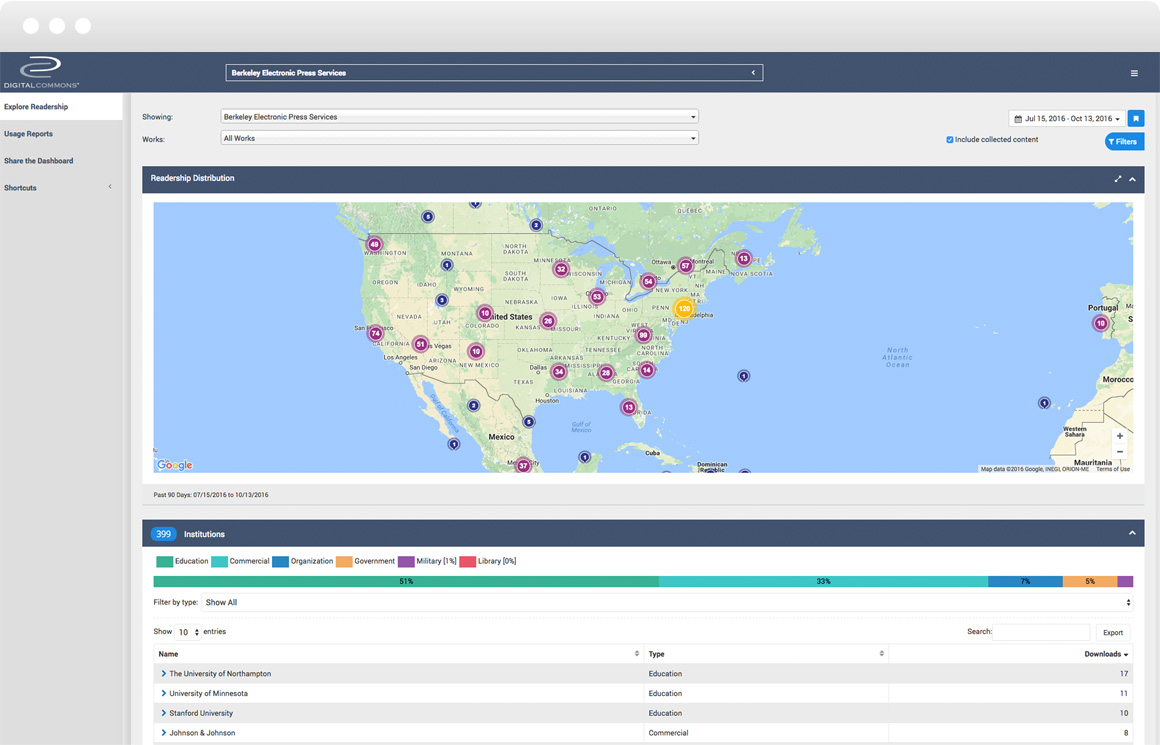Screen dimensions: 1160x745
Task: Zoom in on the map
Action: tap(1120, 436)
